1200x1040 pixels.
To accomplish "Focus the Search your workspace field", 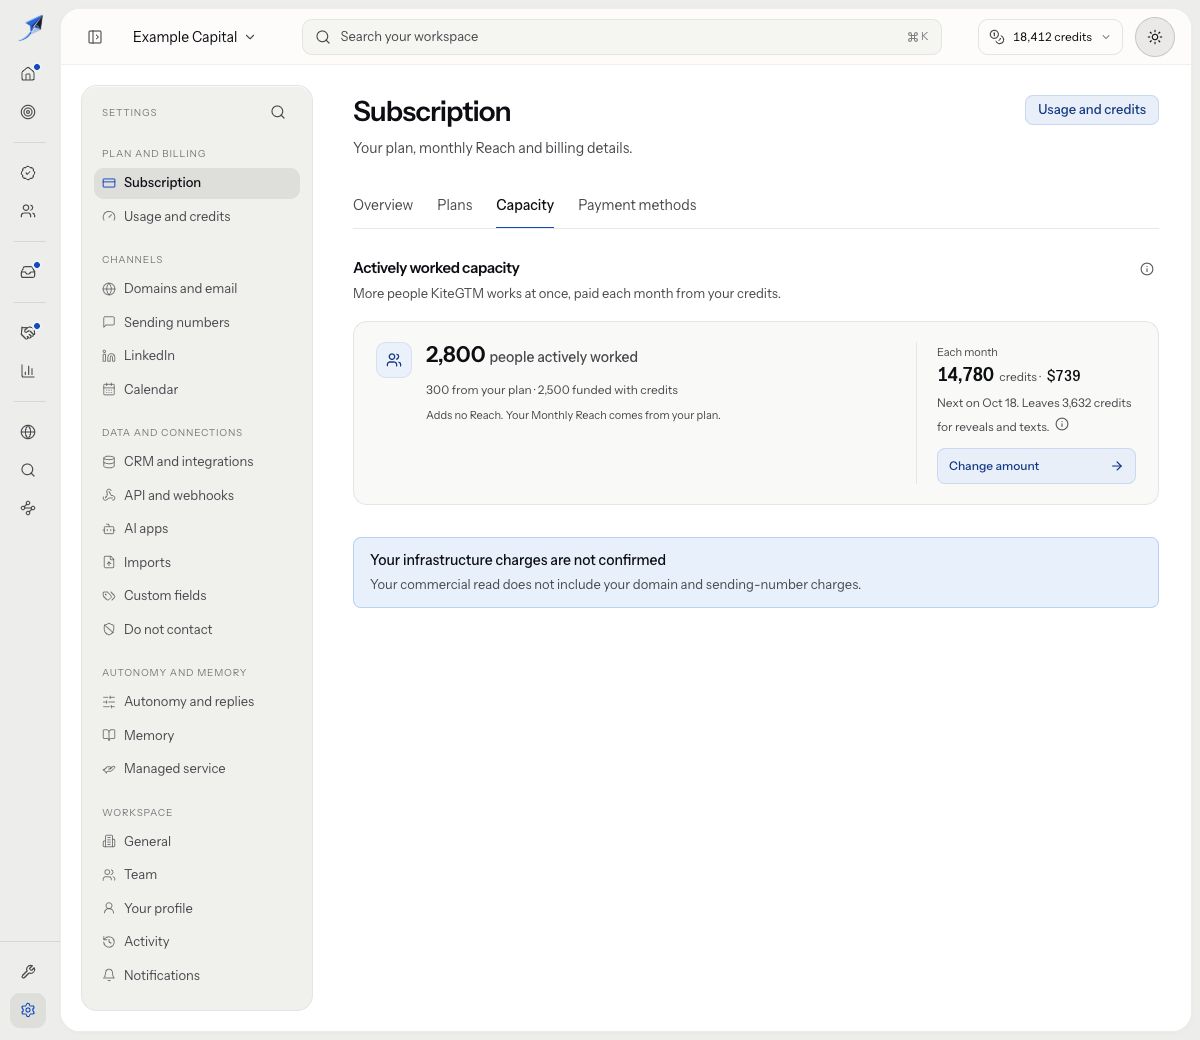I will click(622, 37).
